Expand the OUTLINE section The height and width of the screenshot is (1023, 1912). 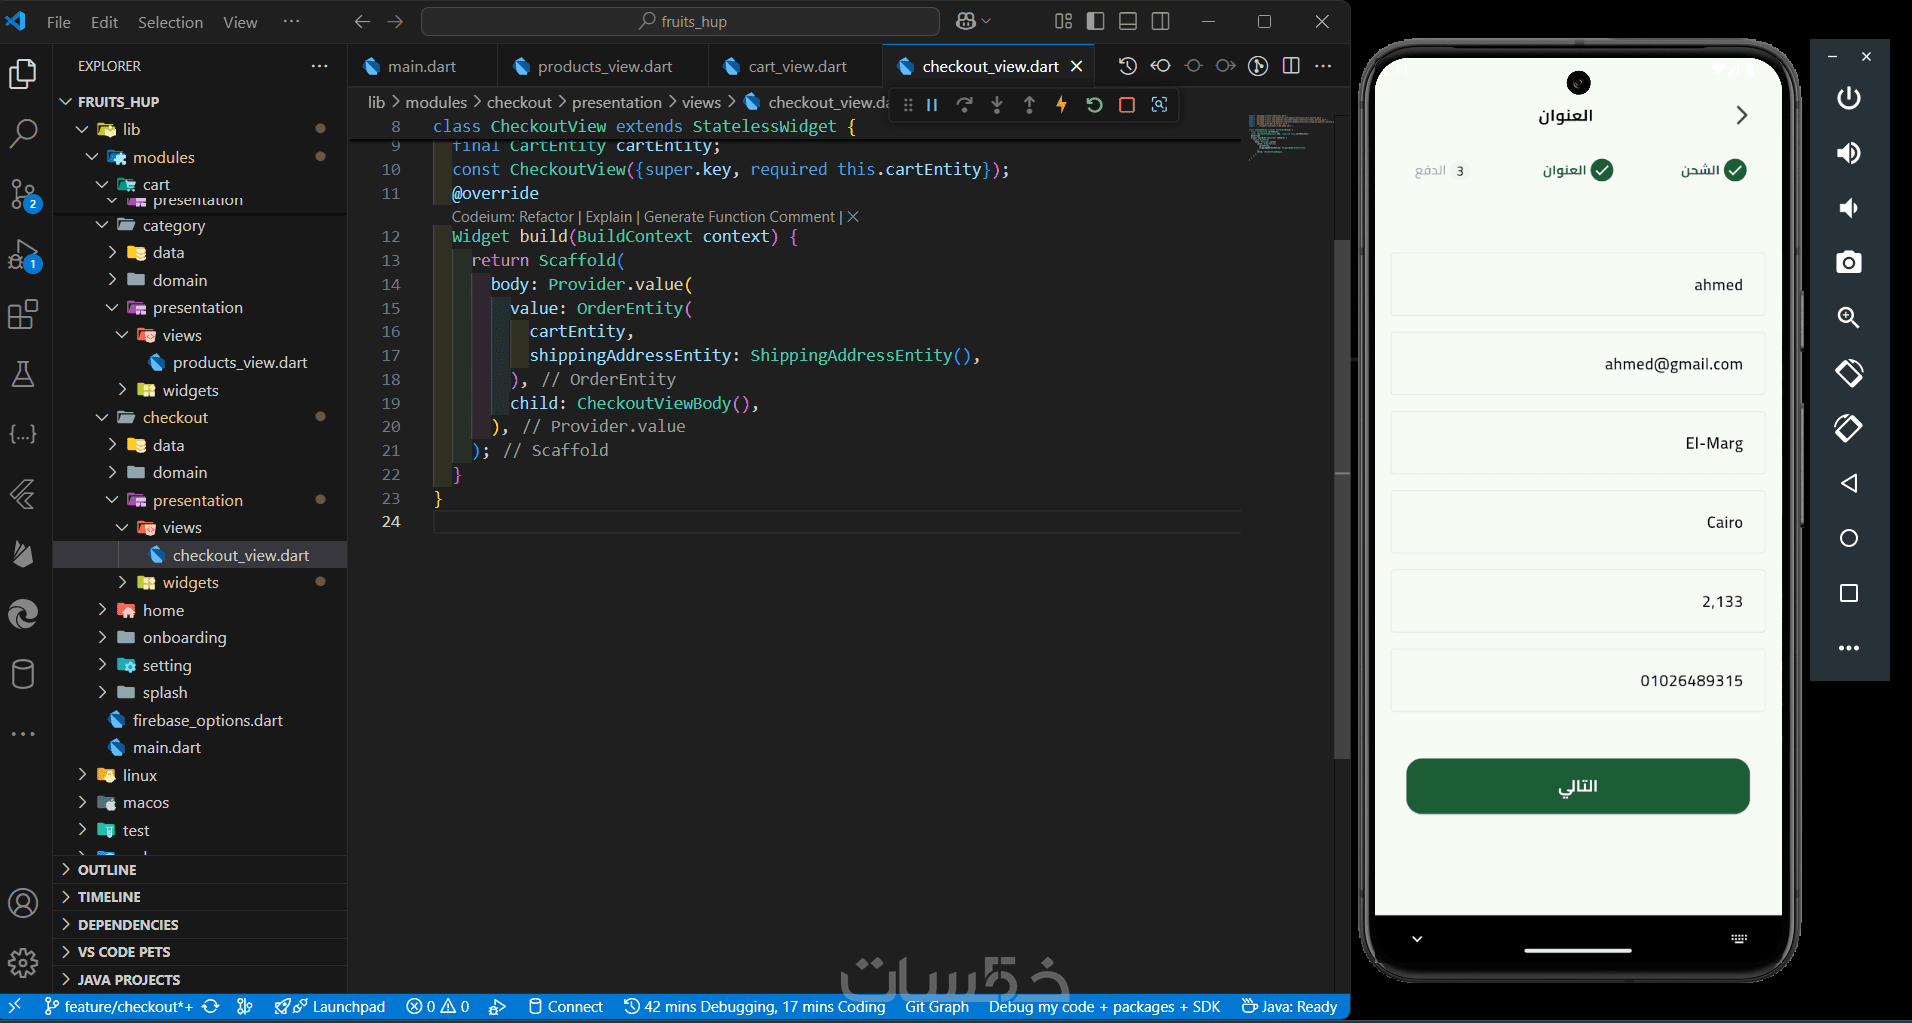click(x=107, y=870)
